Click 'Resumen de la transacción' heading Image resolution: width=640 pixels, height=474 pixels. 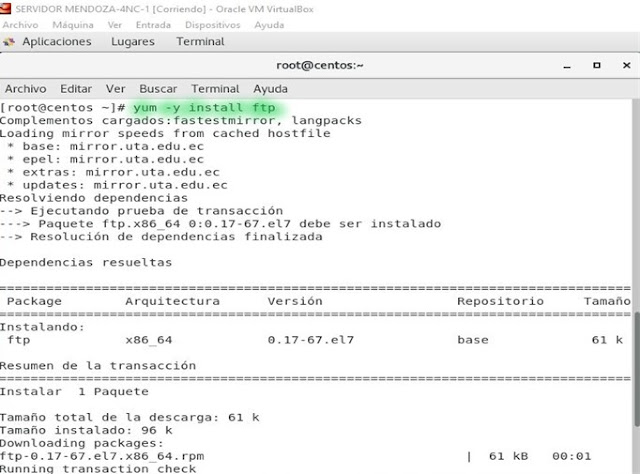click(98, 366)
